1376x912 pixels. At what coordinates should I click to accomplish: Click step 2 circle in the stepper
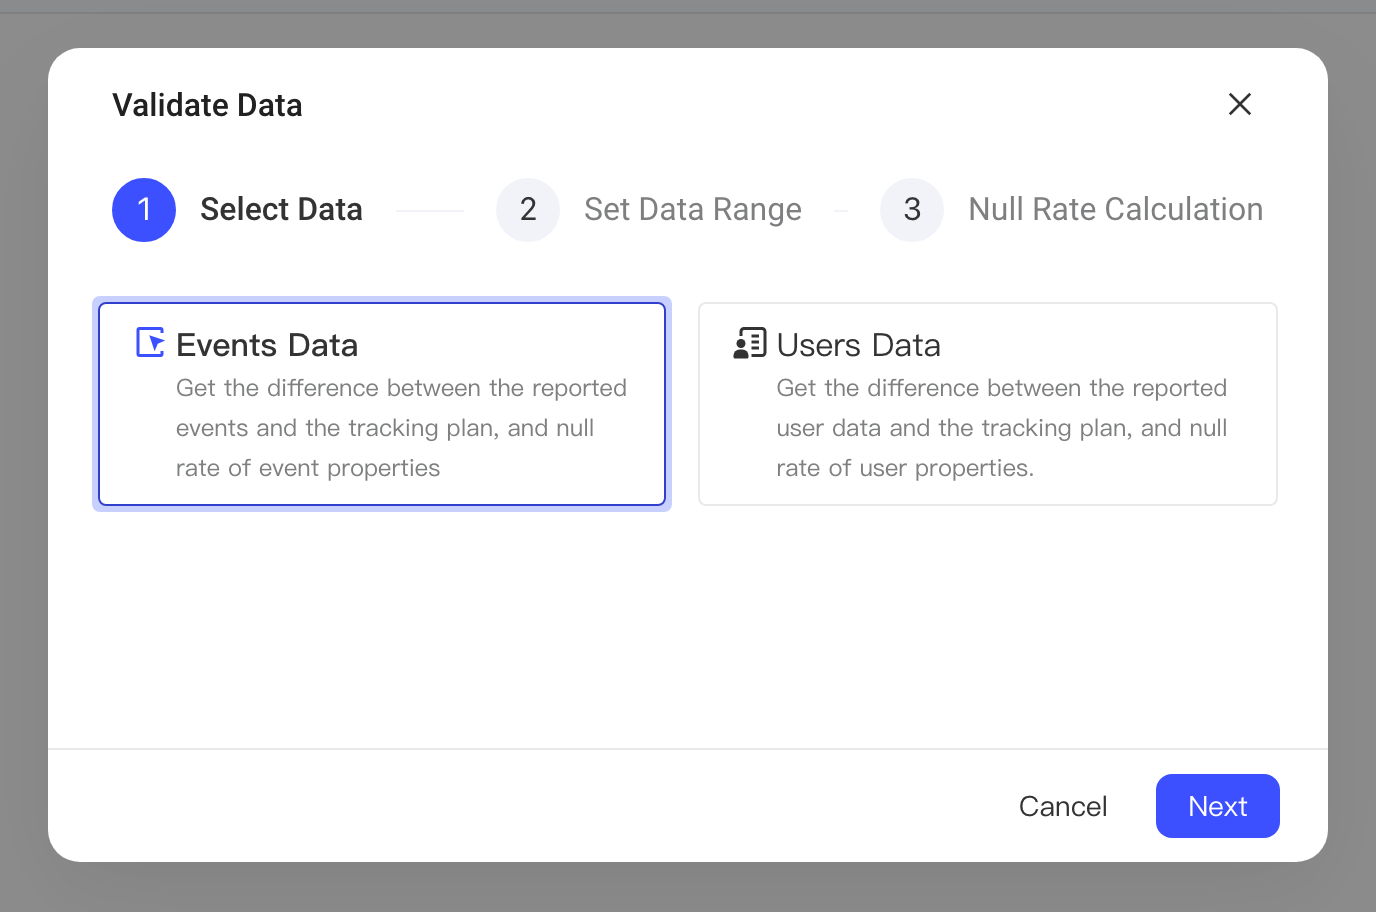tap(528, 210)
